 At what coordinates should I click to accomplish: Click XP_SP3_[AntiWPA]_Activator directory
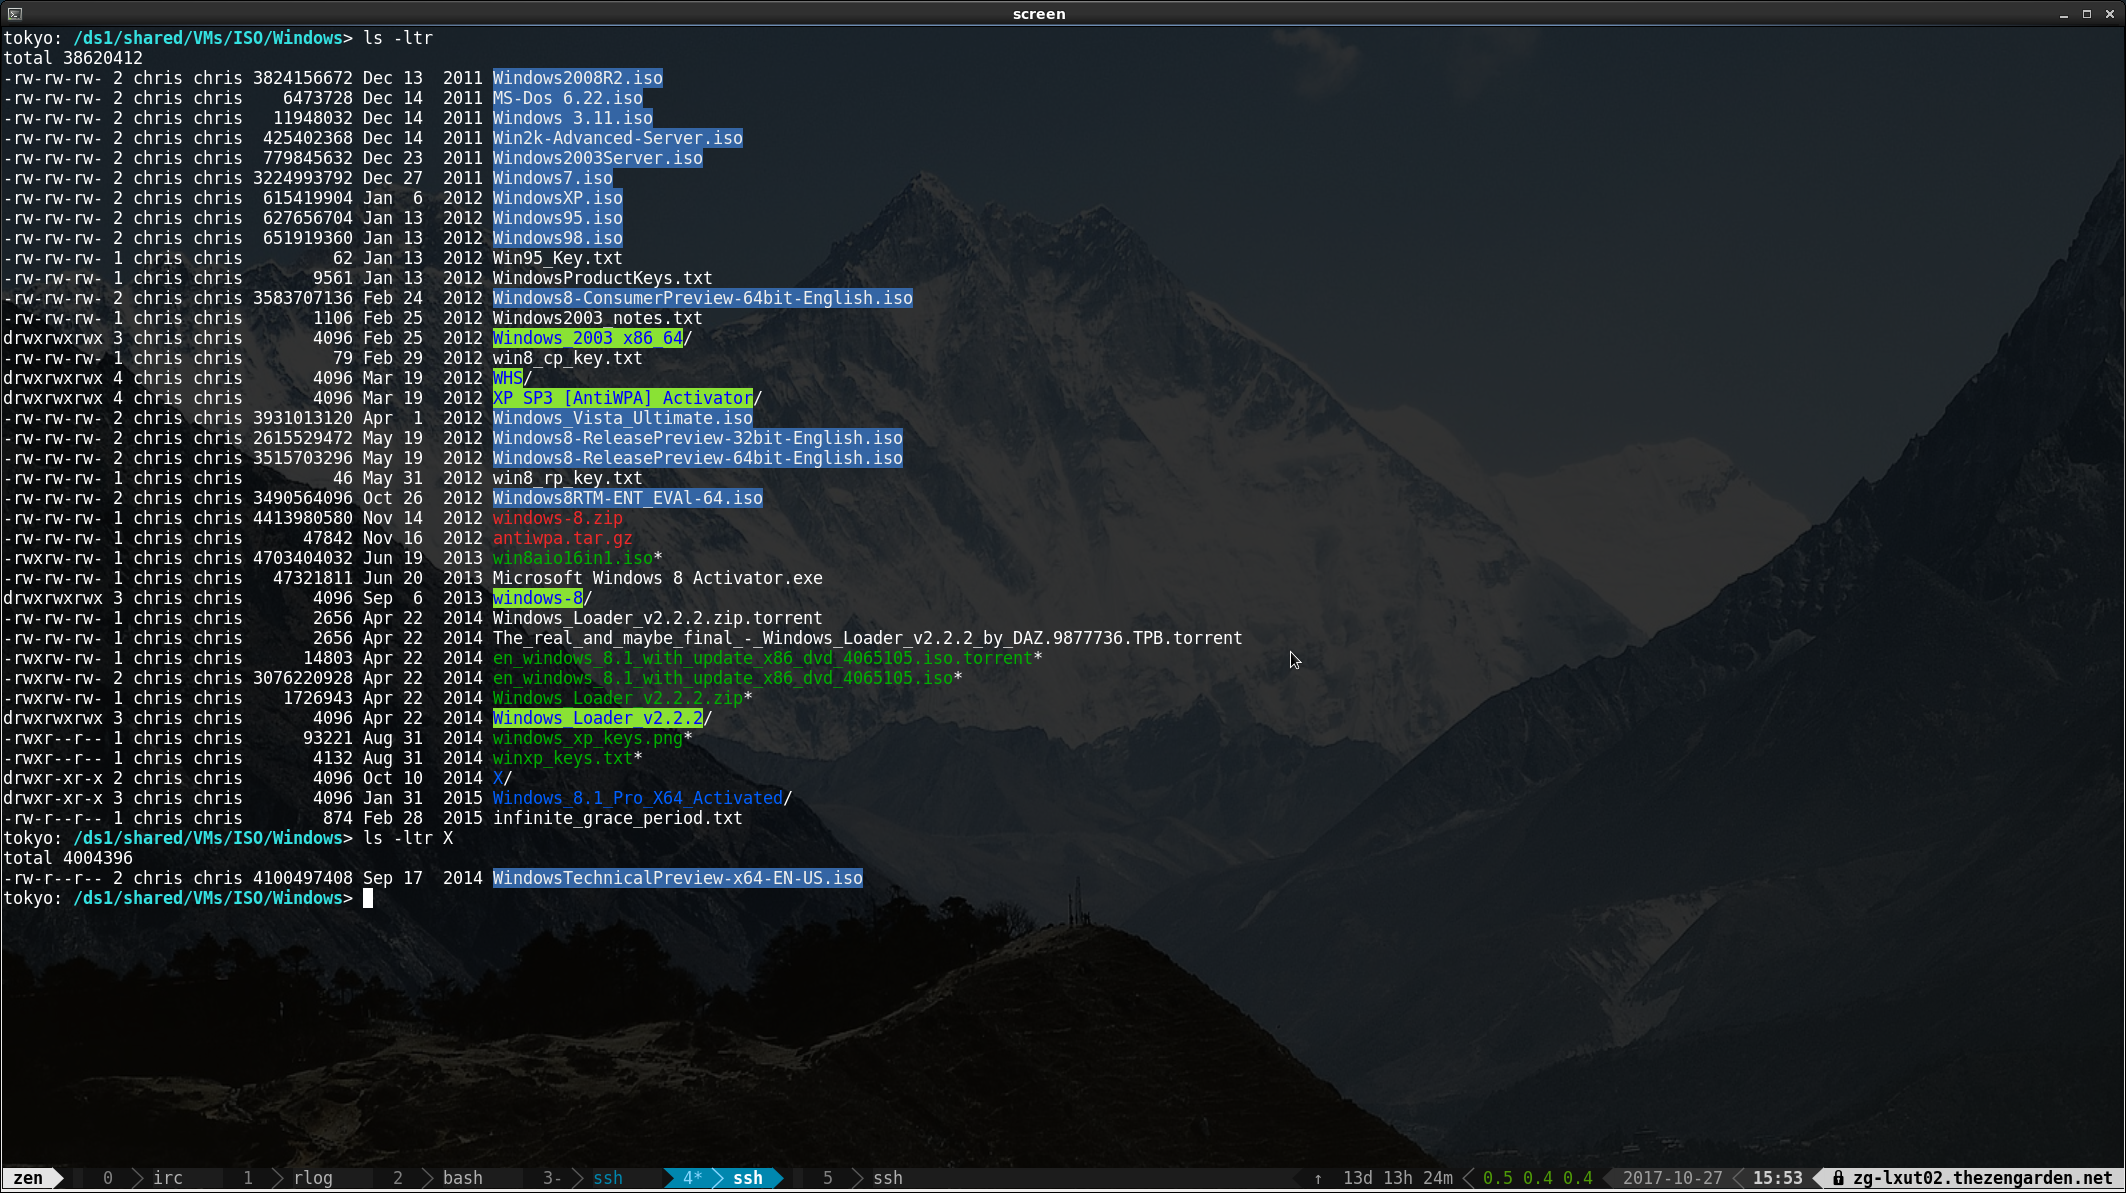tap(622, 398)
